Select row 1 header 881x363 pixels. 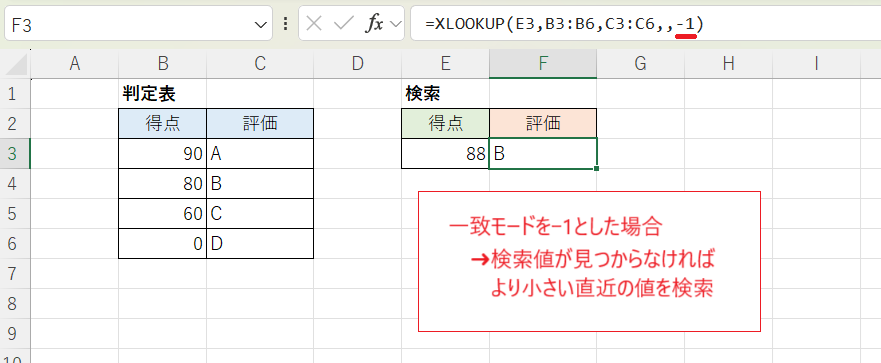pos(16,93)
